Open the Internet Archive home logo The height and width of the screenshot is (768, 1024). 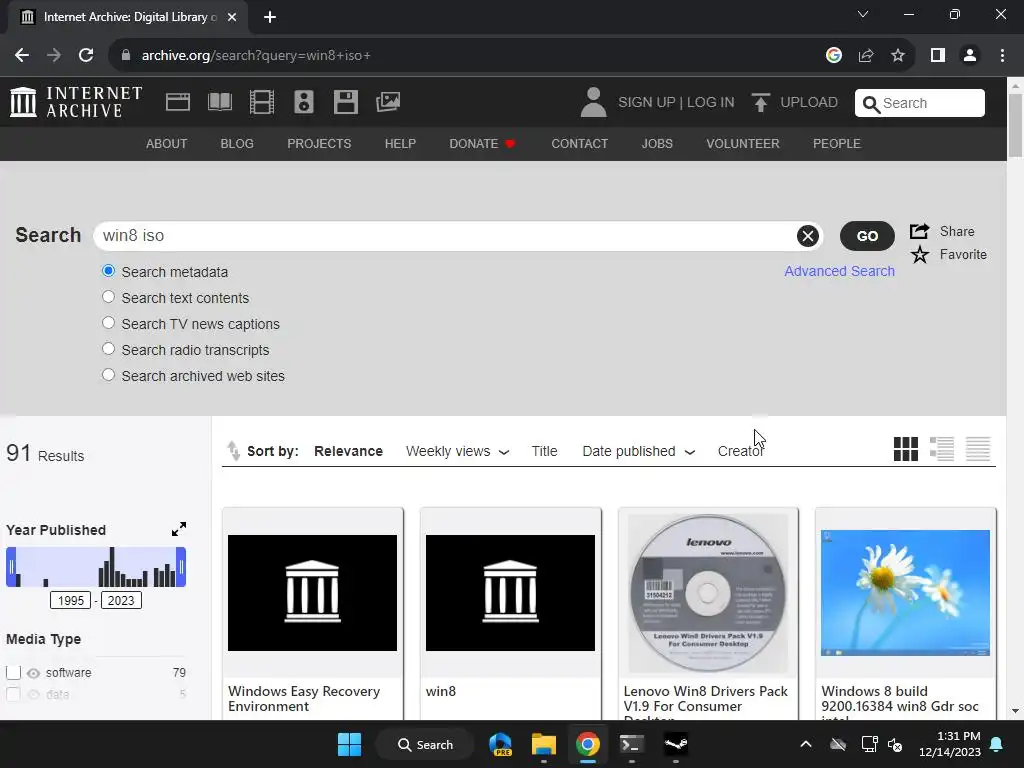tap(76, 102)
